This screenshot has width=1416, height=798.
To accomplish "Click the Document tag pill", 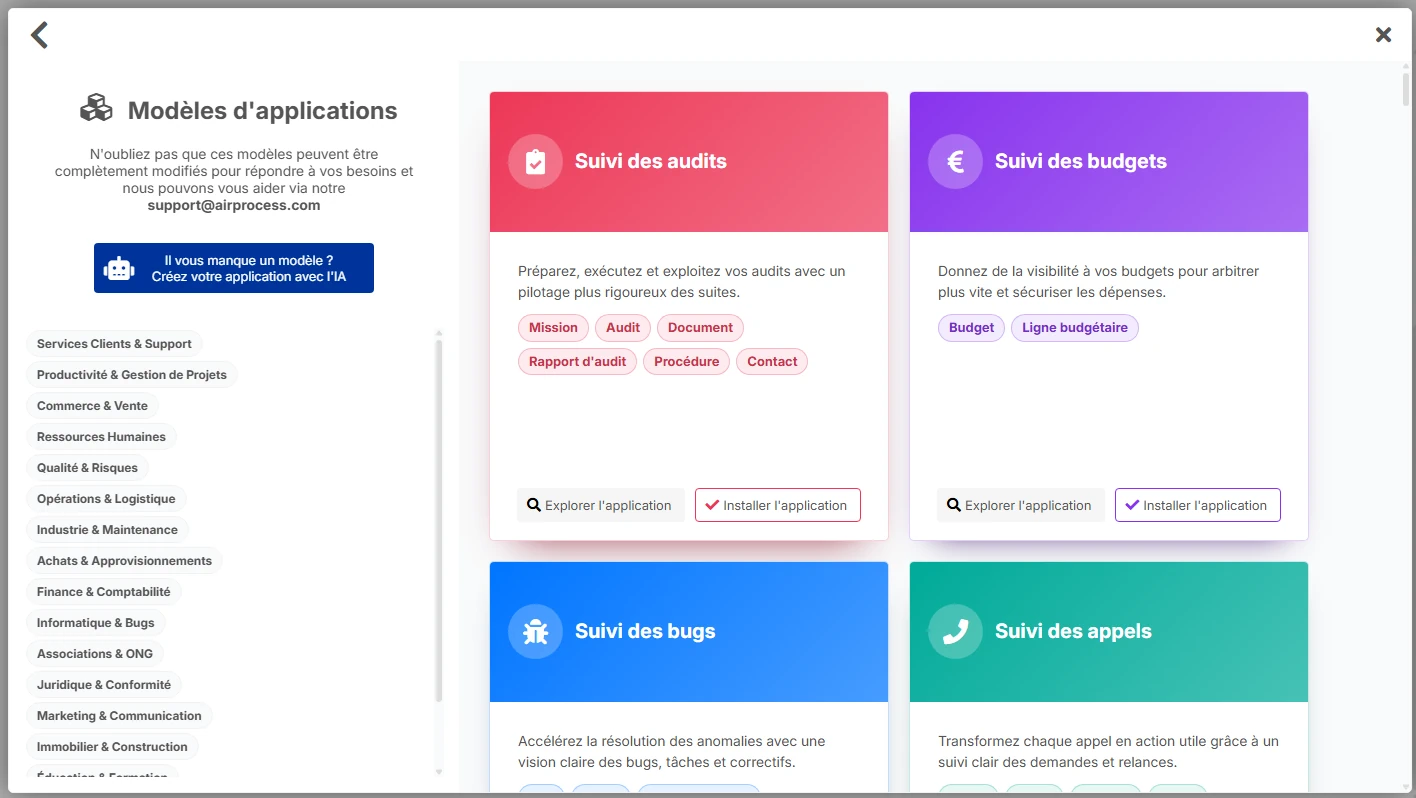I will pyautogui.click(x=700, y=328).
